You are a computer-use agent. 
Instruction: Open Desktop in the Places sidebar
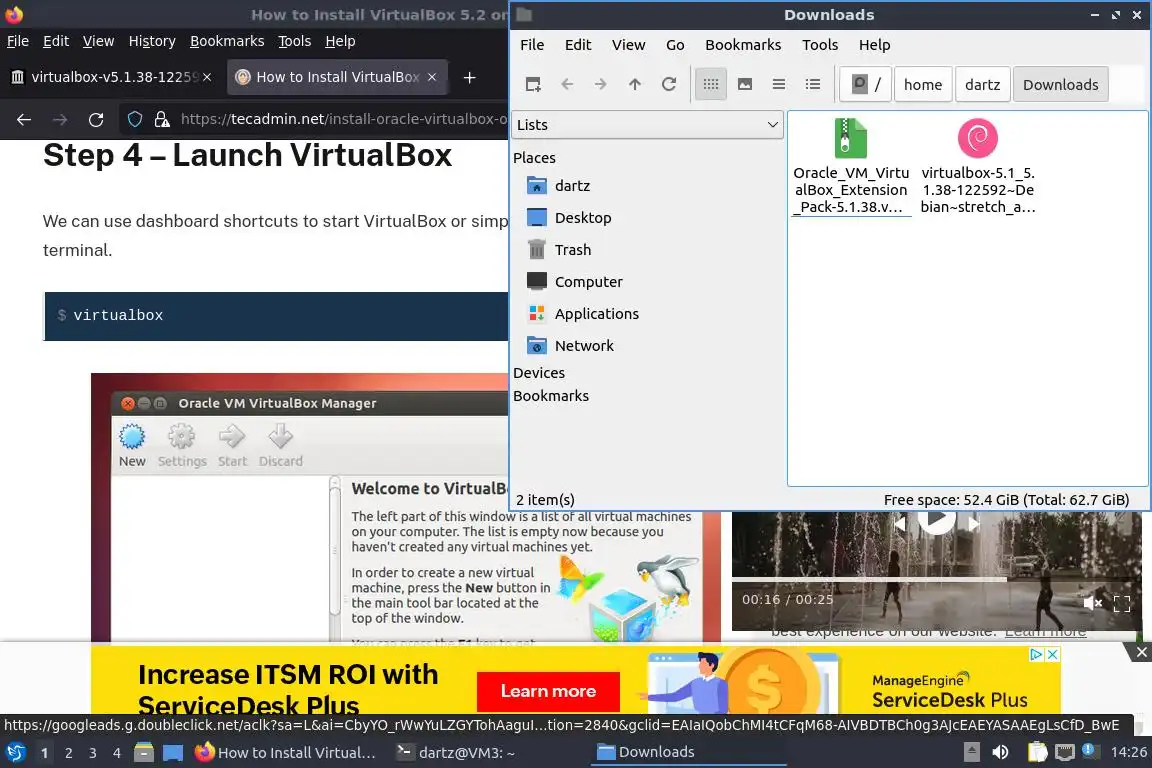[x=569, y=218]
